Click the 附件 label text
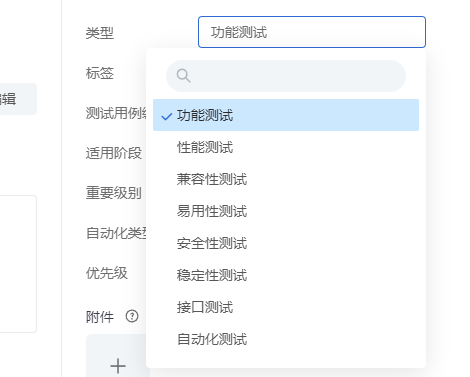This screenshot has height=377, width=470. click(100, 316)
